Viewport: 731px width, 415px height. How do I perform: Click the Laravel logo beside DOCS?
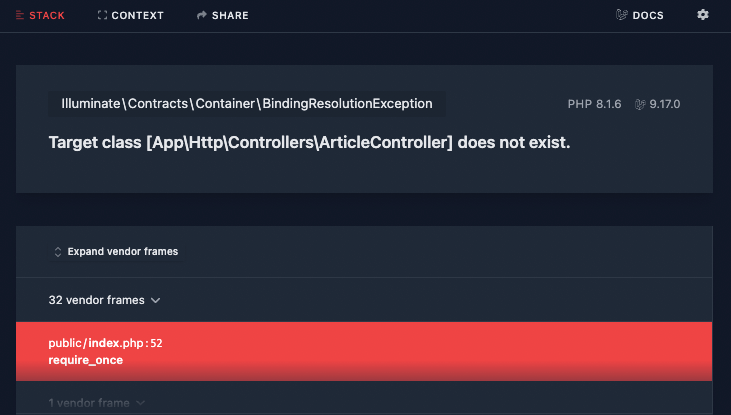(x=621, y=15)
